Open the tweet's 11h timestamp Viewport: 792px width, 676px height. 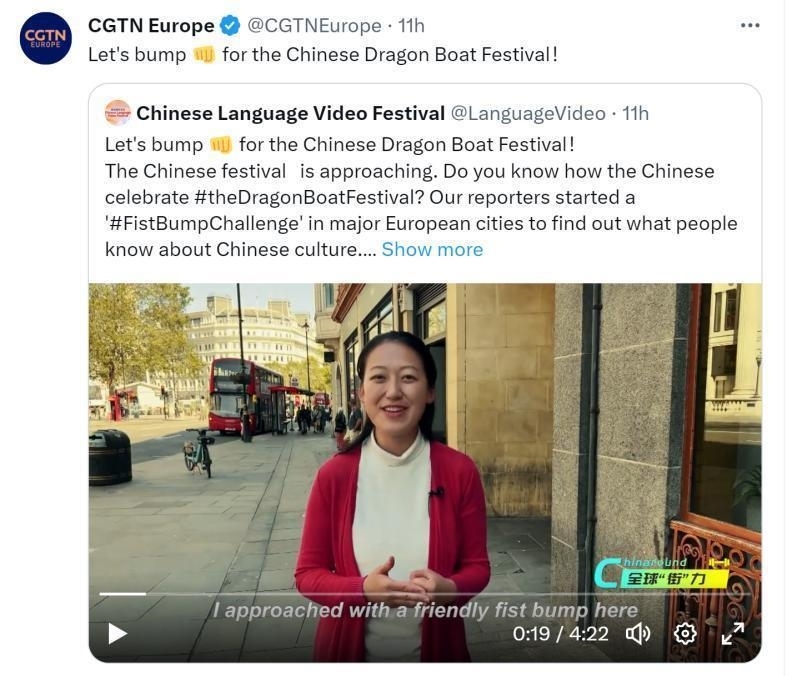[411, 25]
